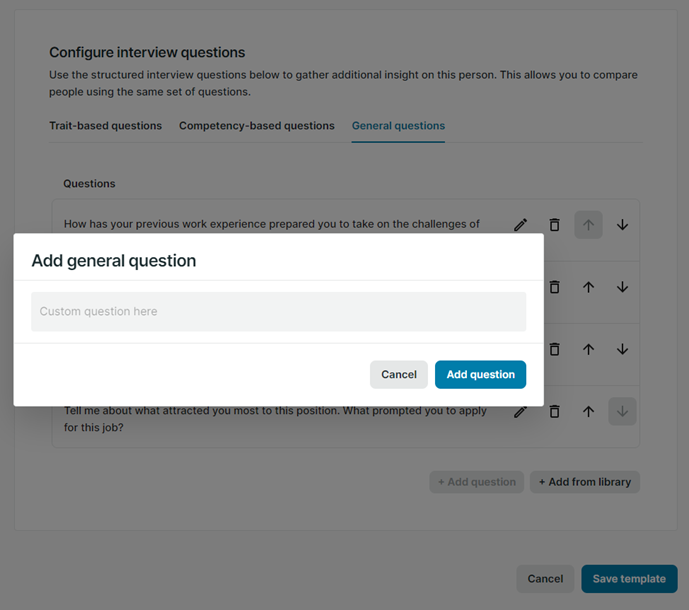Select the General questions tab
This screenshot has height=610, width=689.
[x=398, y=126]
